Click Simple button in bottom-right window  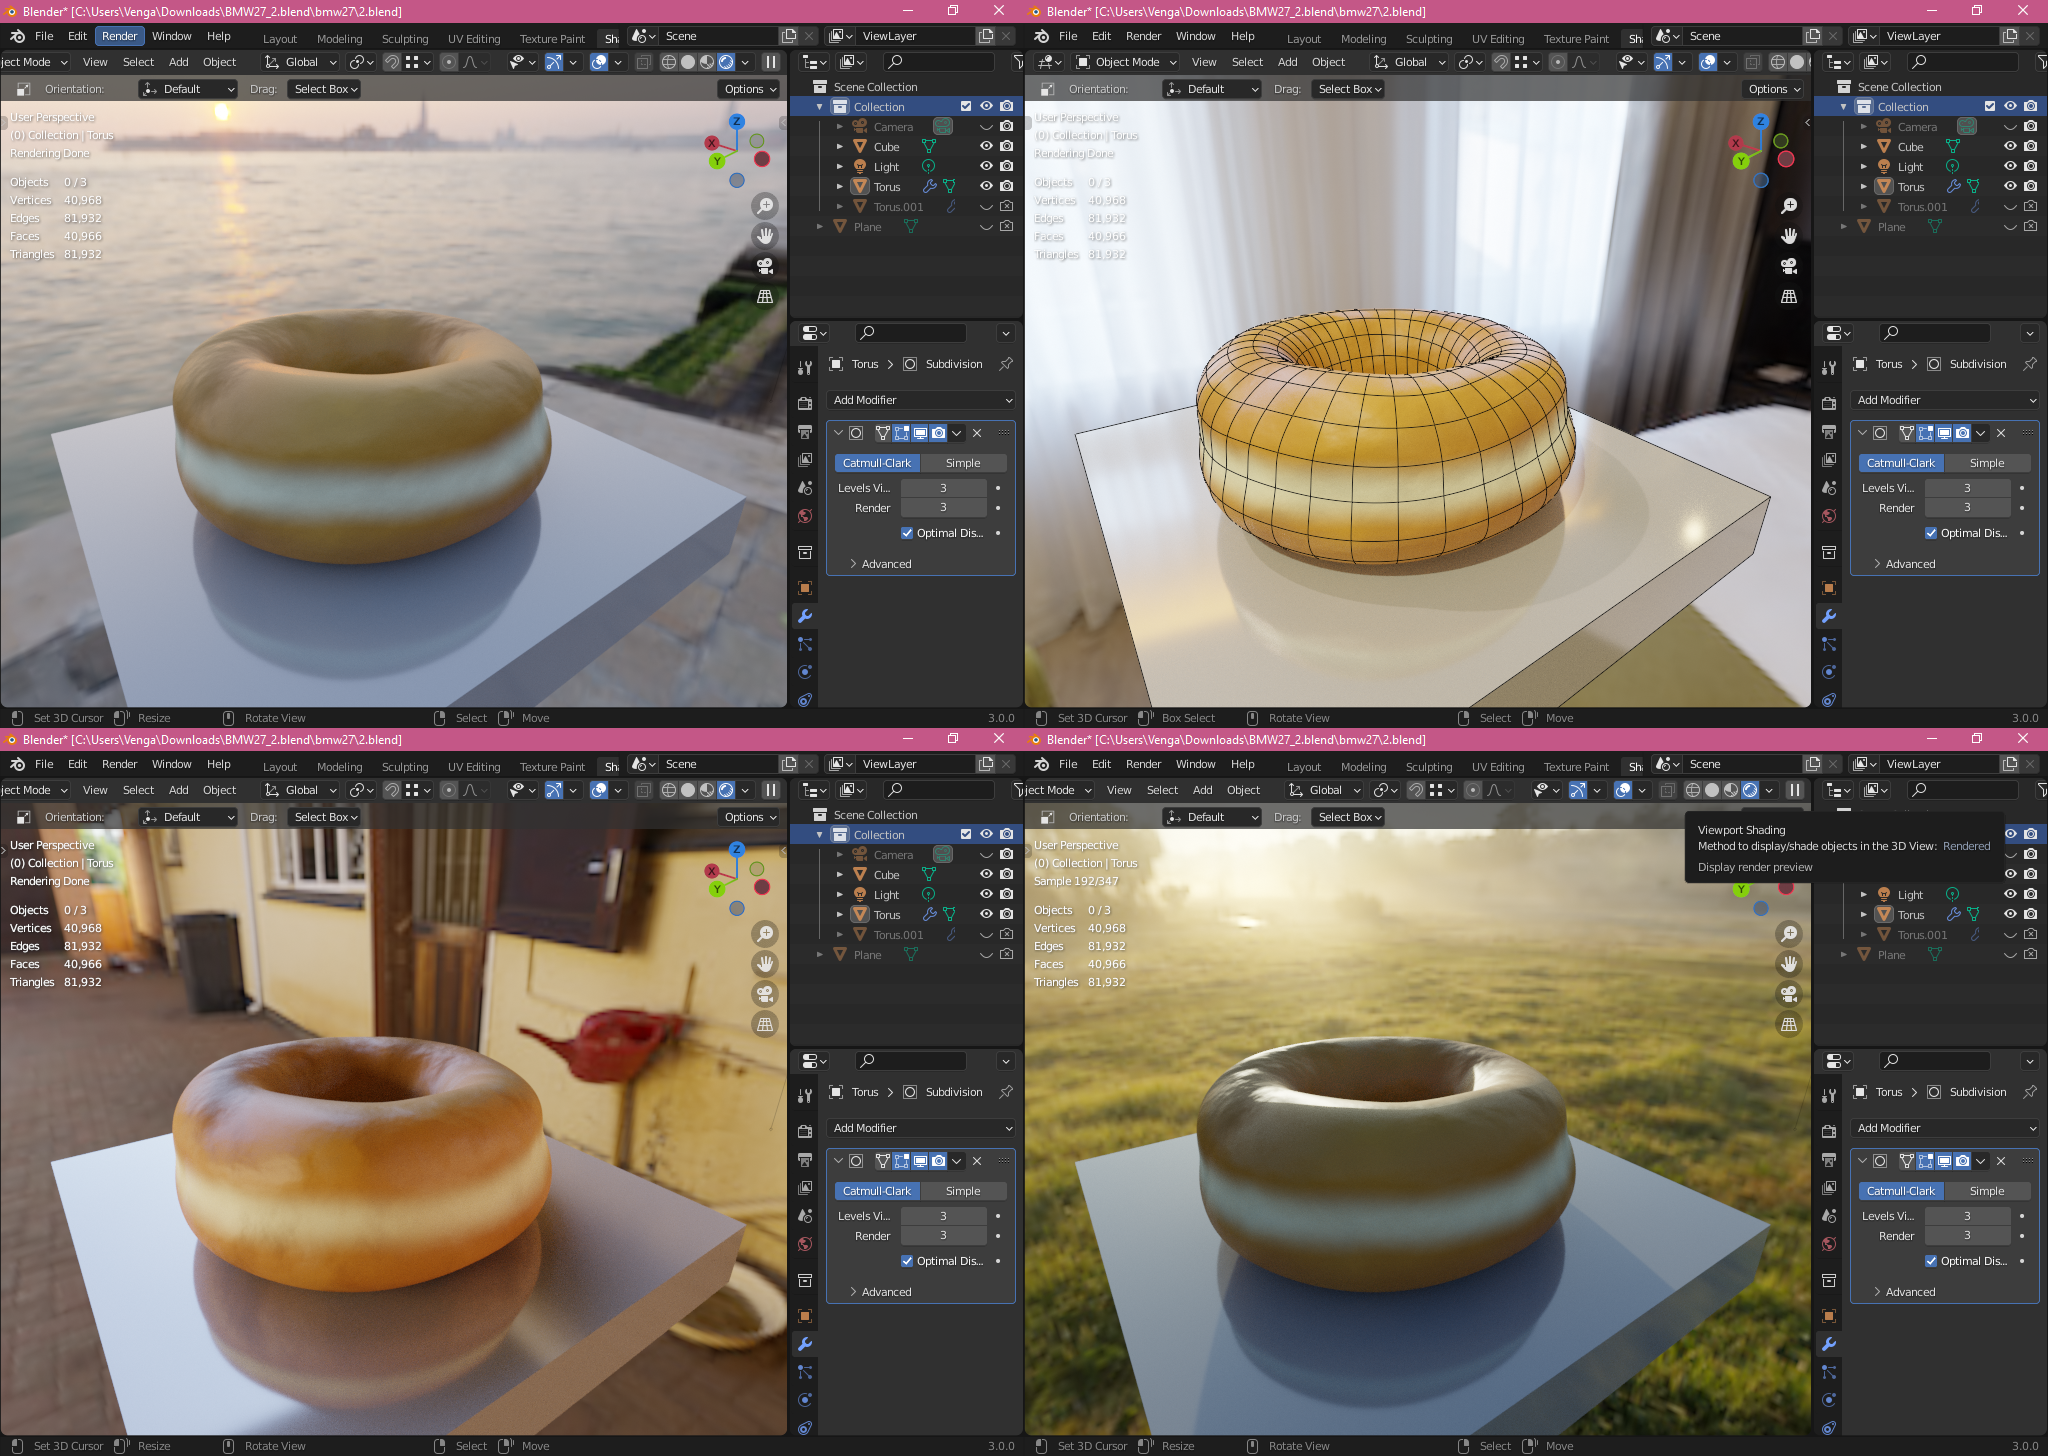tap(1987, 1191)
